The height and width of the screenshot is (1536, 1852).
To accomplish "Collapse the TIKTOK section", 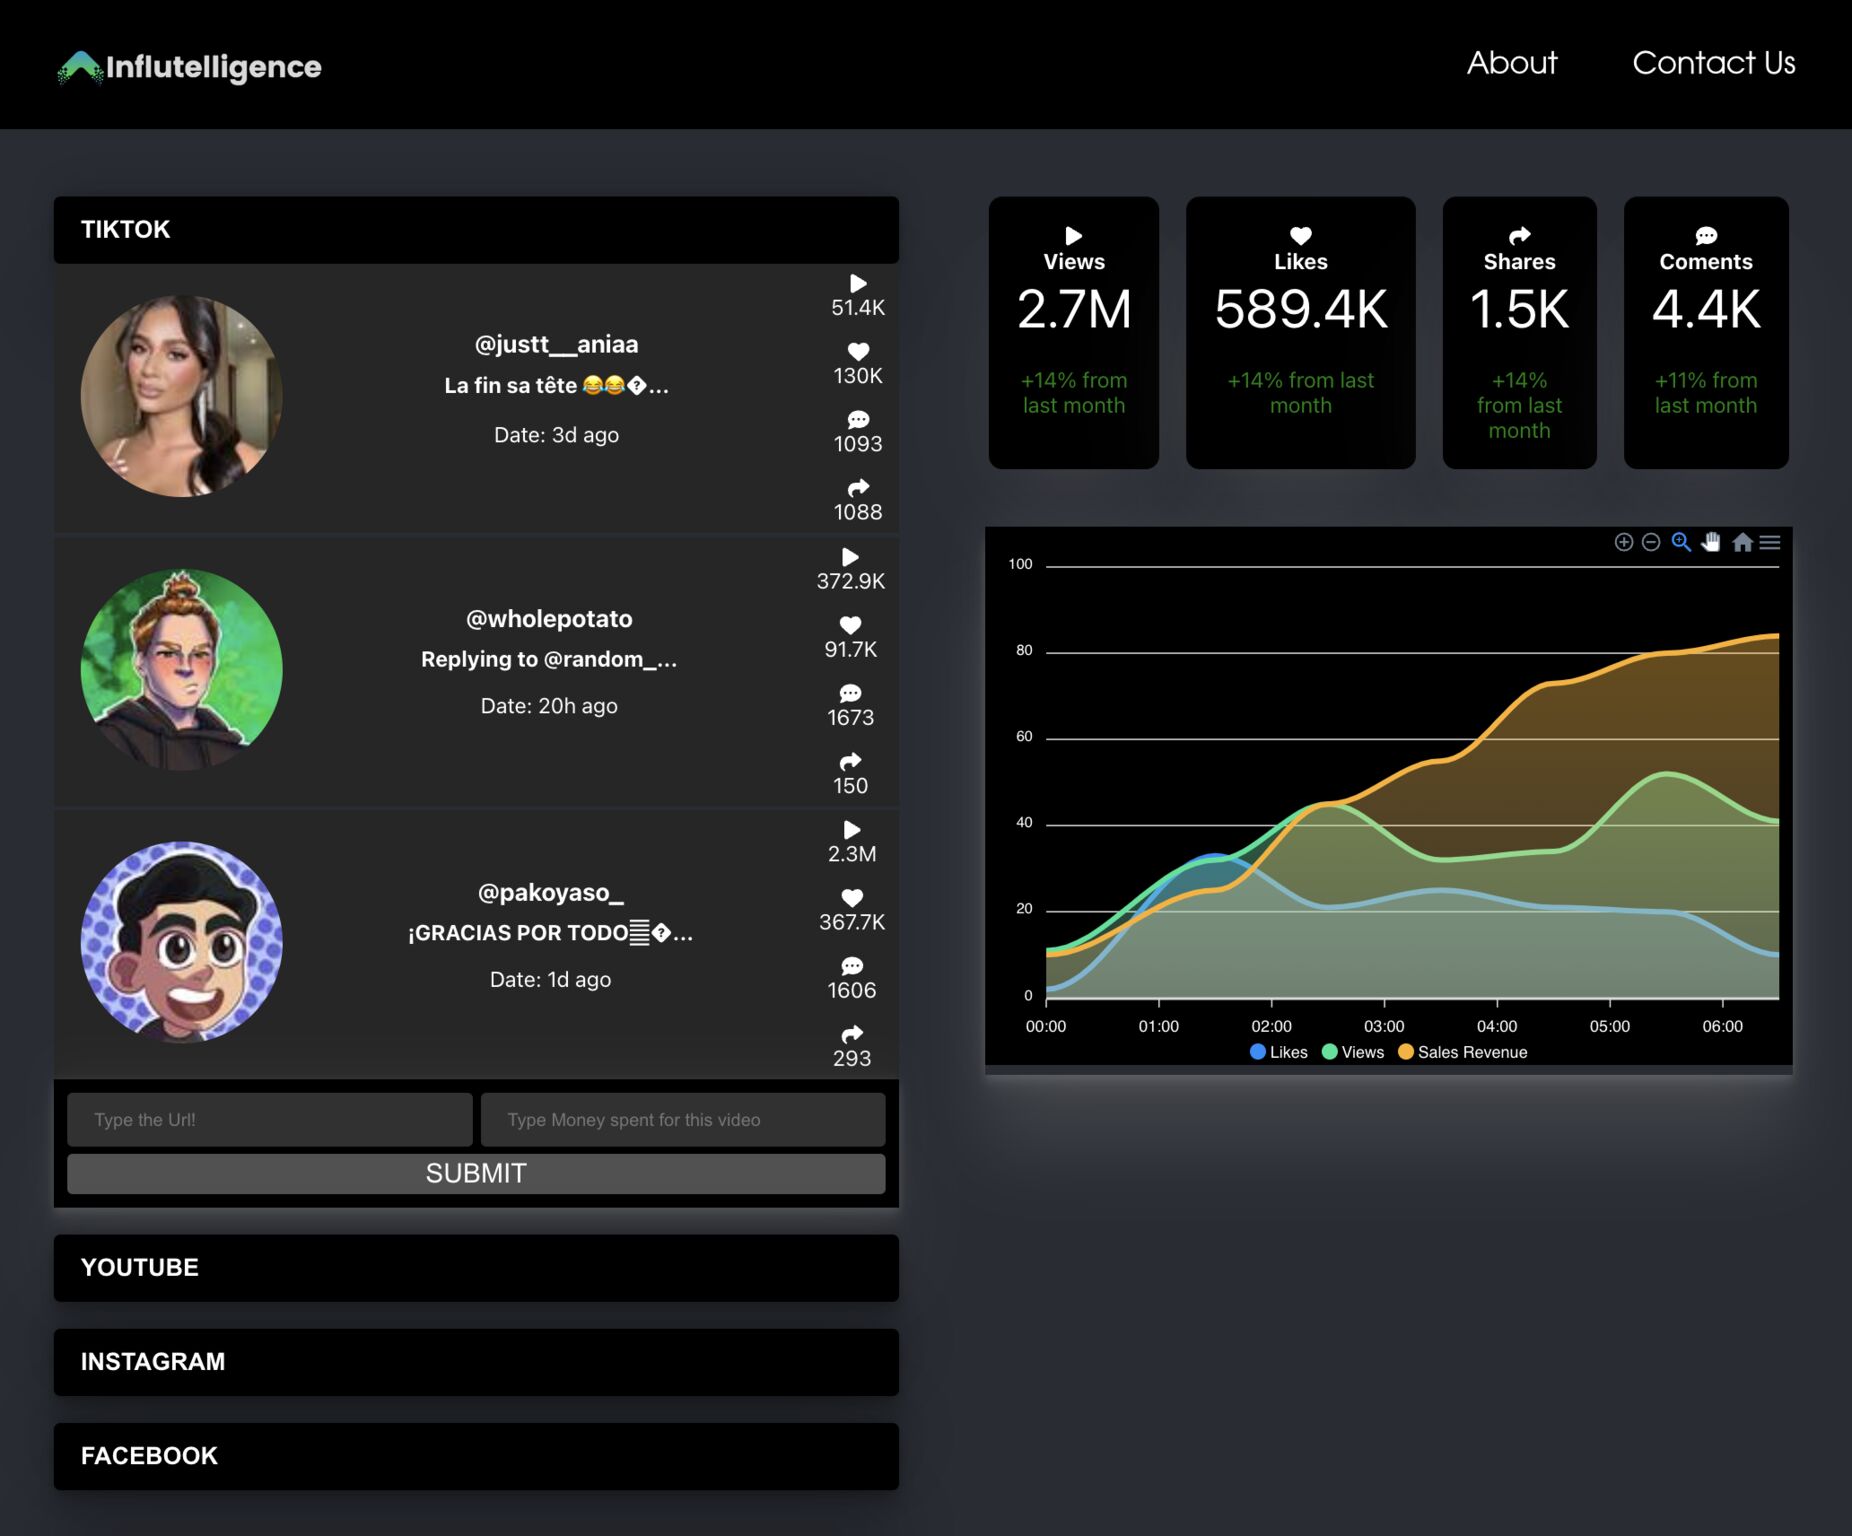I will (476, 230).
